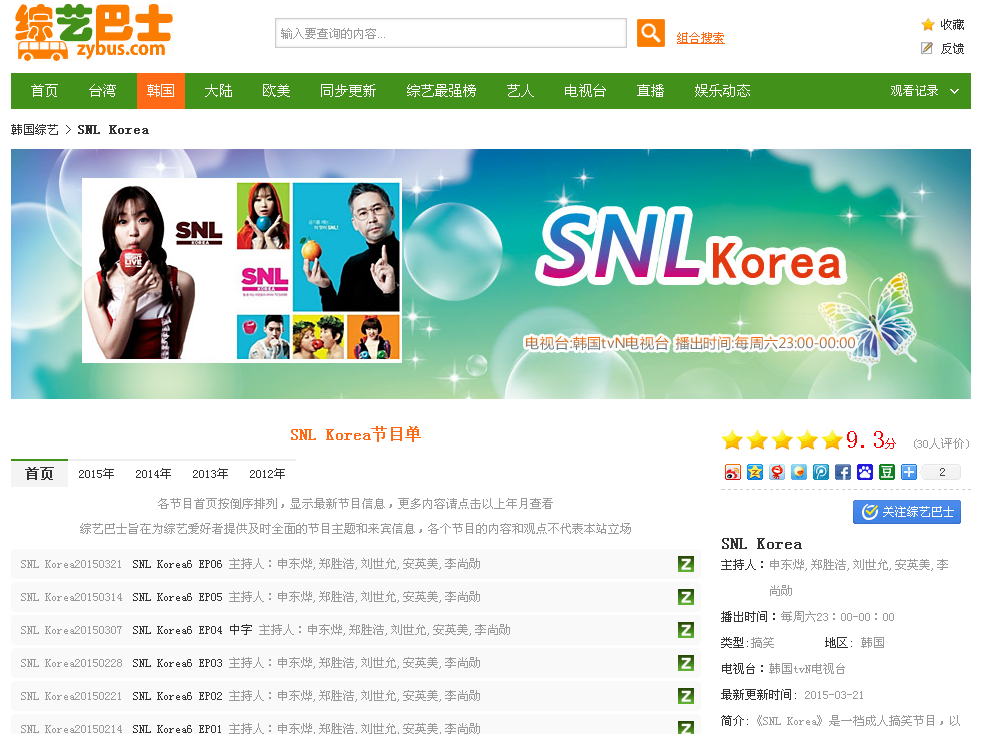Screen dimensions: 989x734
Task: Click the second rating star
Action: (x=757, y=440)
